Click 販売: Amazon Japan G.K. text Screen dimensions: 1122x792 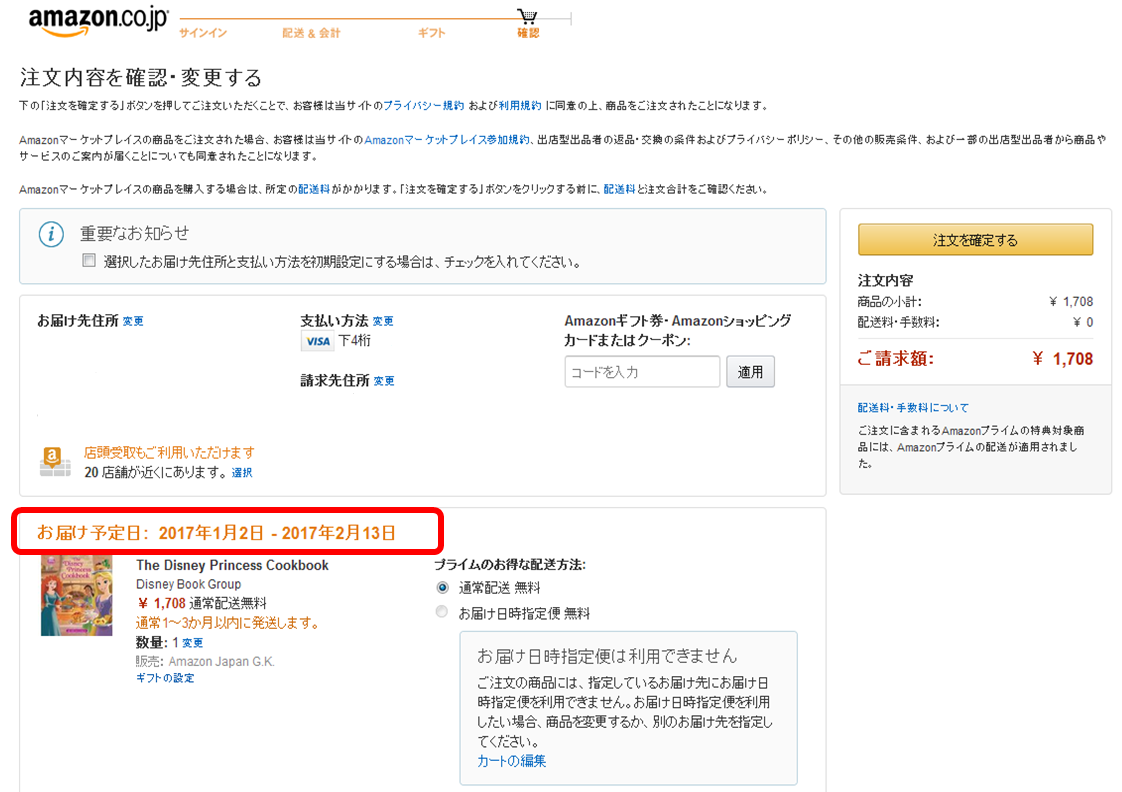(x=205, y=662)
